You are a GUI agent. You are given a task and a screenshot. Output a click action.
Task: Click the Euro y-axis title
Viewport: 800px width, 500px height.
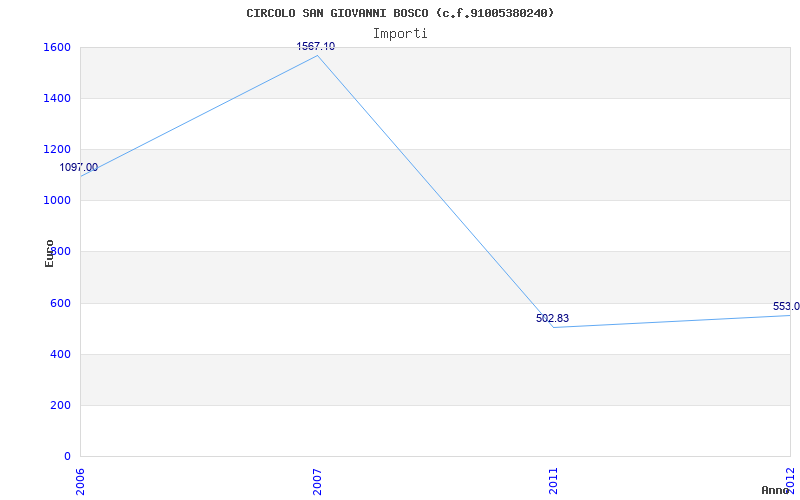coord(49,254)
